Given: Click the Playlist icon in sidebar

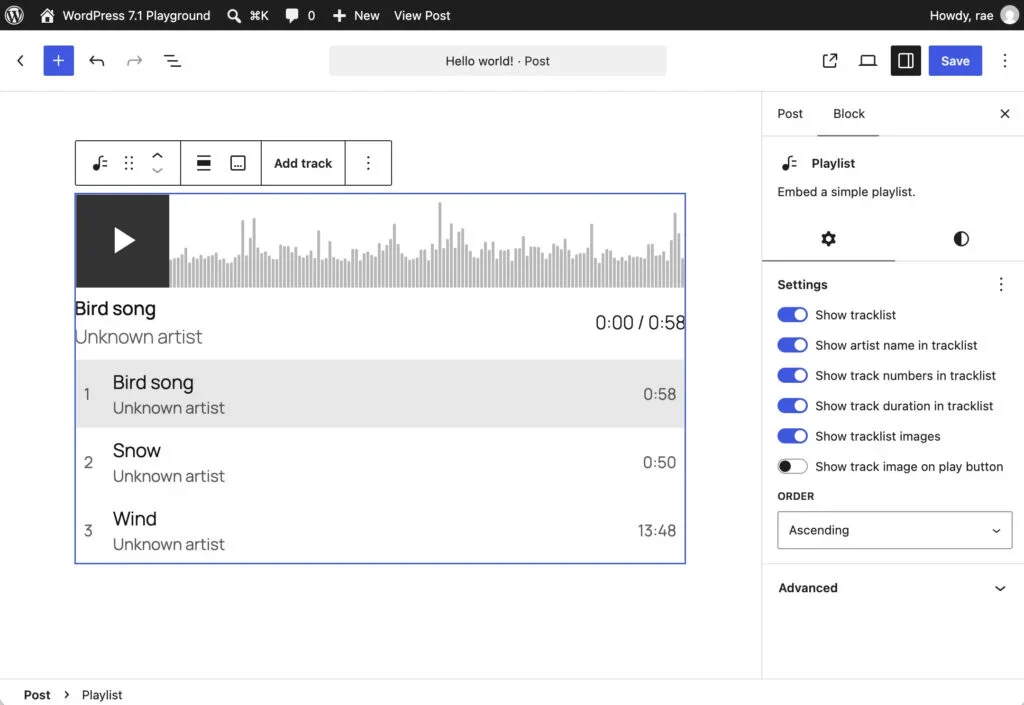Looking at the screenshot, I should click(x=789, y=163).
